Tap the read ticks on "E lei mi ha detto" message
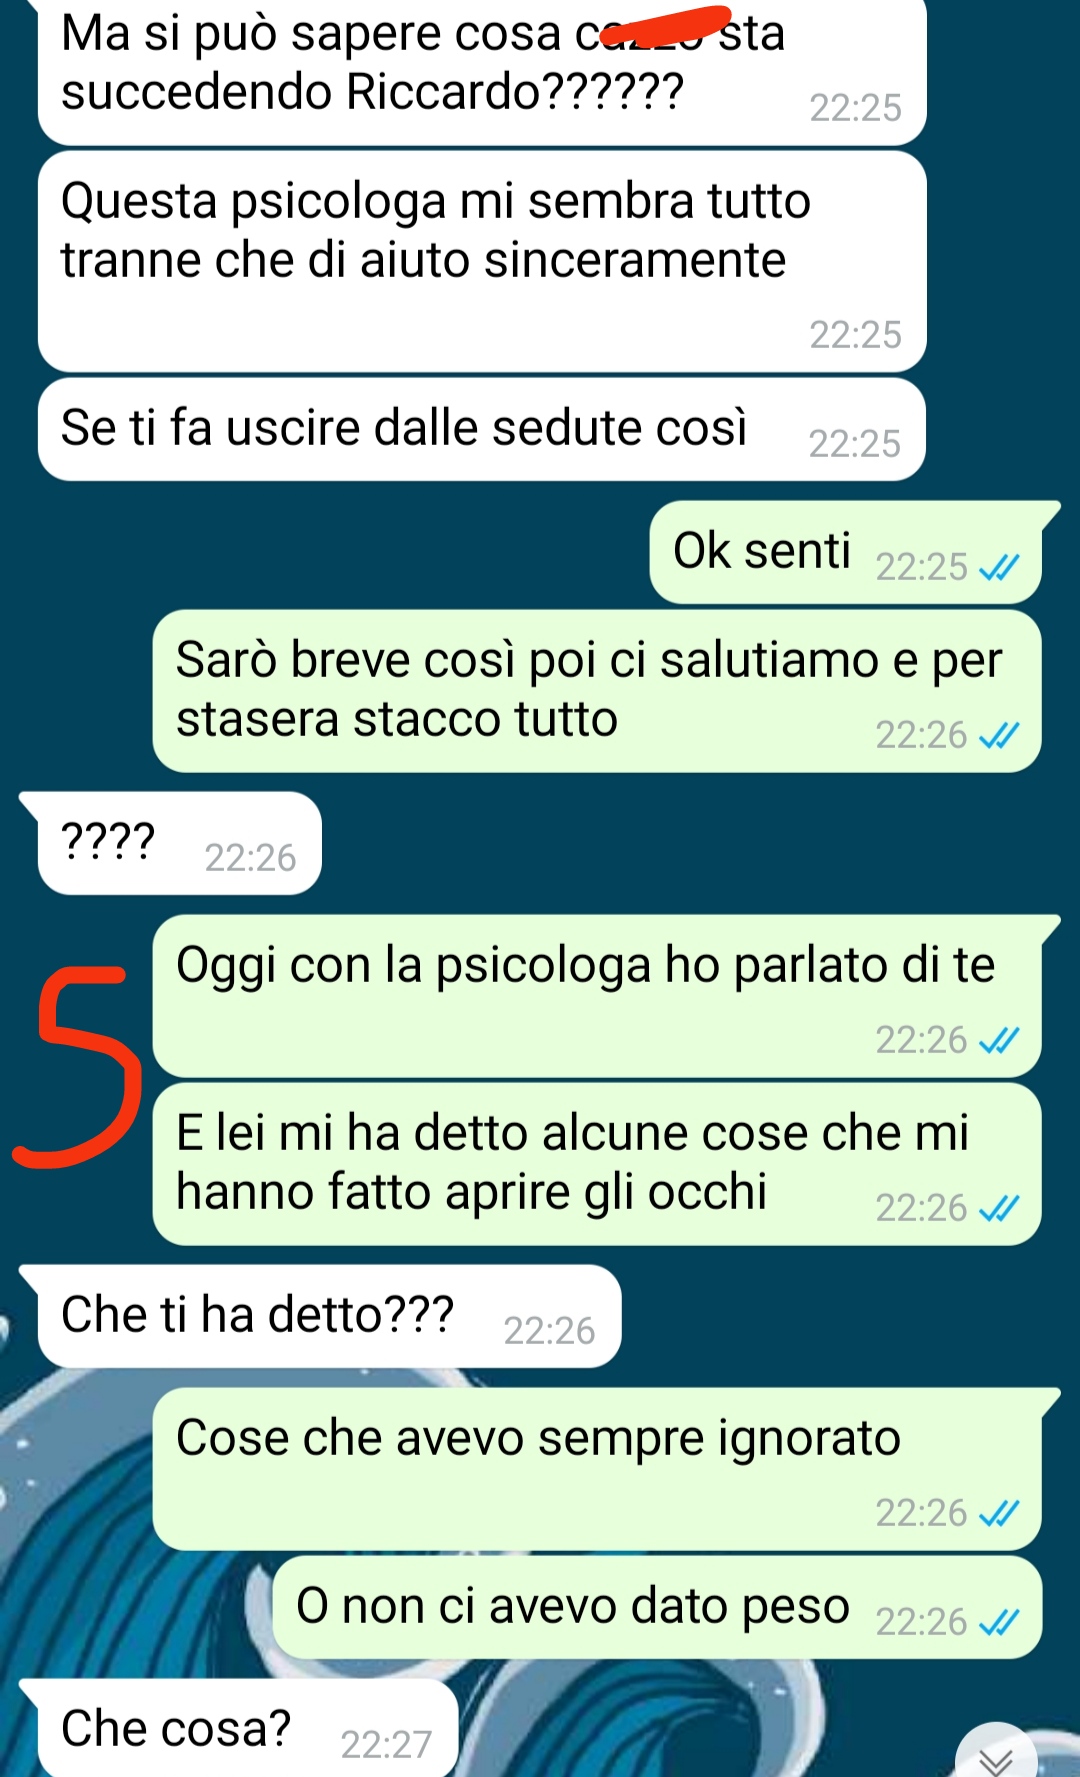 (999, 1209)
